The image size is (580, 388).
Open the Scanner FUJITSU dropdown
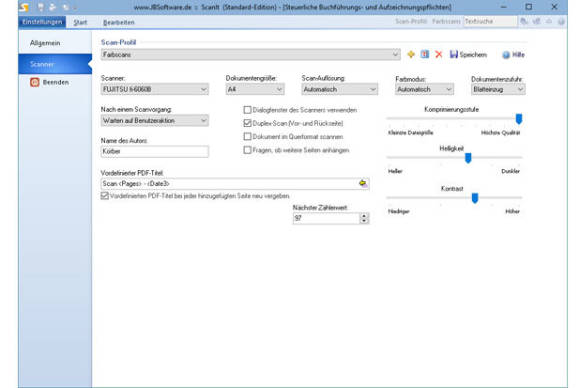pyautogui.click(x=155, y=89)
